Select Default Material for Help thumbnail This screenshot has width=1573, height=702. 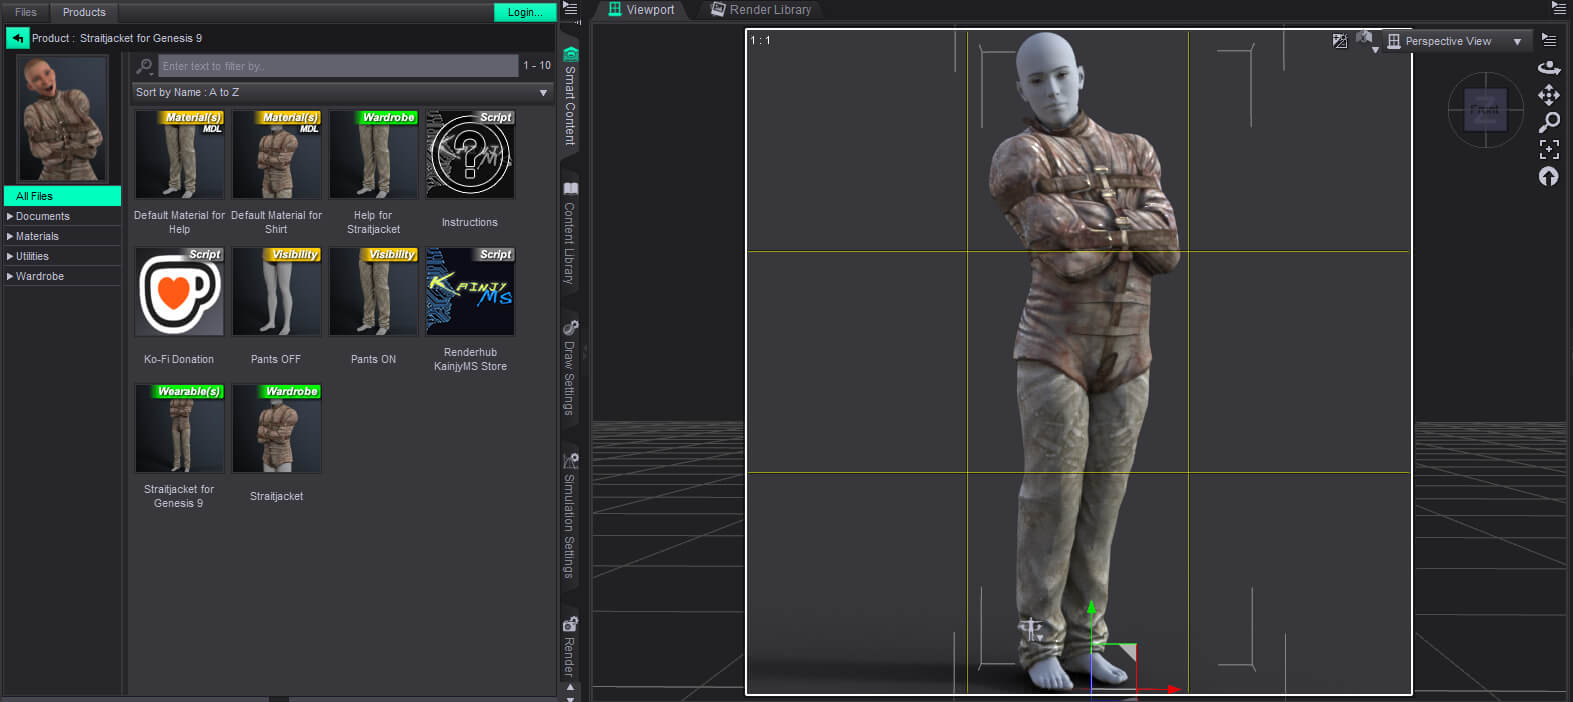tap(180, 154)
